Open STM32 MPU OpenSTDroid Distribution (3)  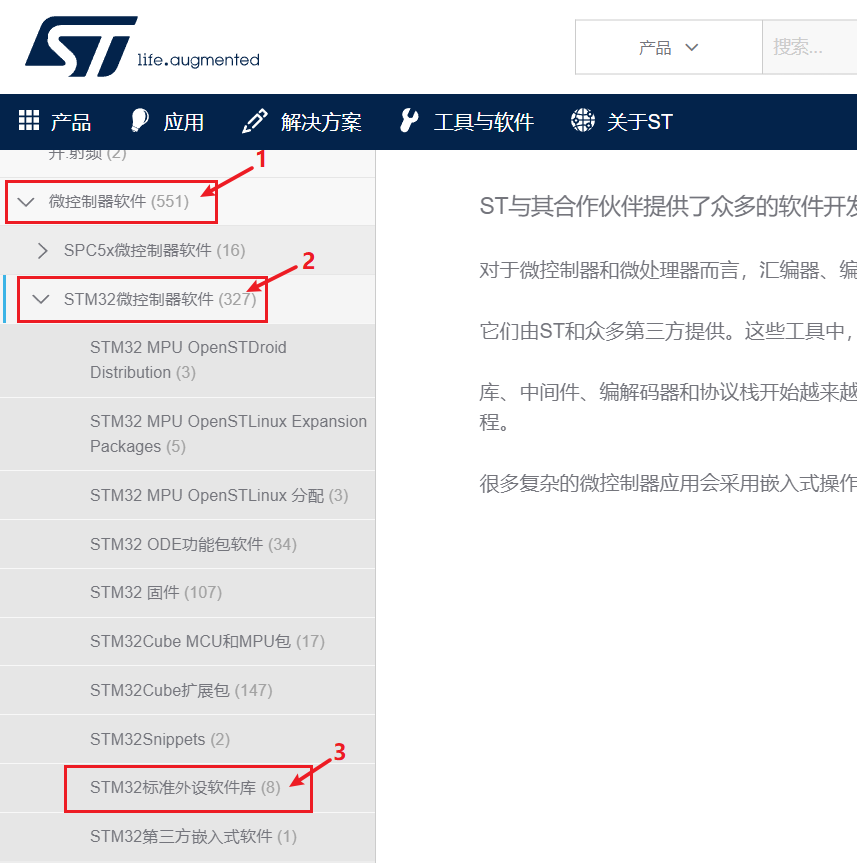click(188, 360)
